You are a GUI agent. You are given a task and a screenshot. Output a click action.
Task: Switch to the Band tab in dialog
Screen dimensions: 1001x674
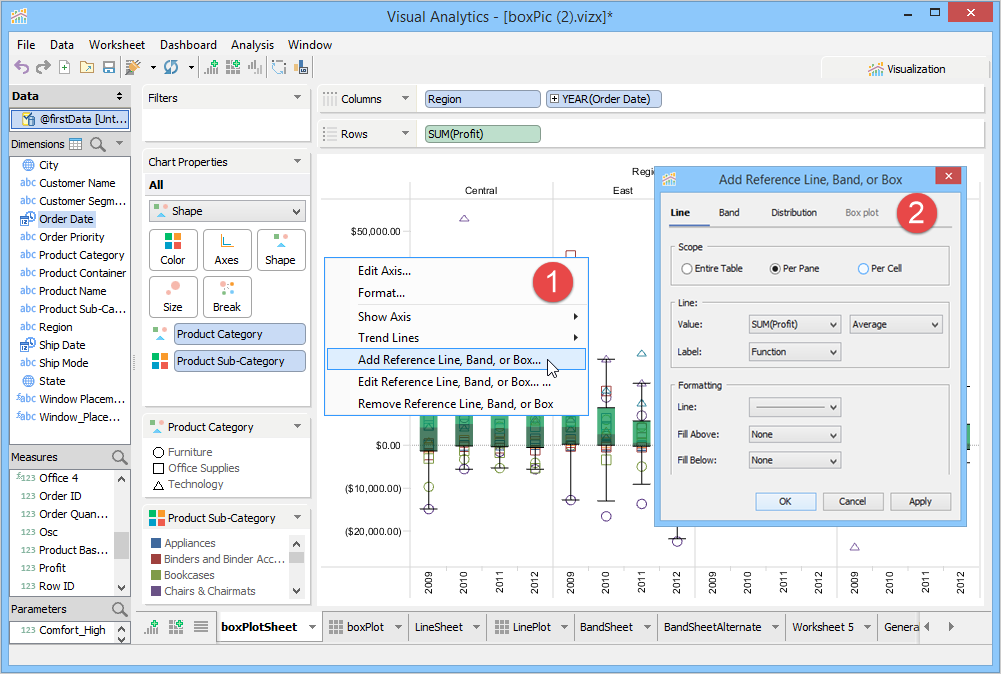pyautogui.click(x=729, y=213)
